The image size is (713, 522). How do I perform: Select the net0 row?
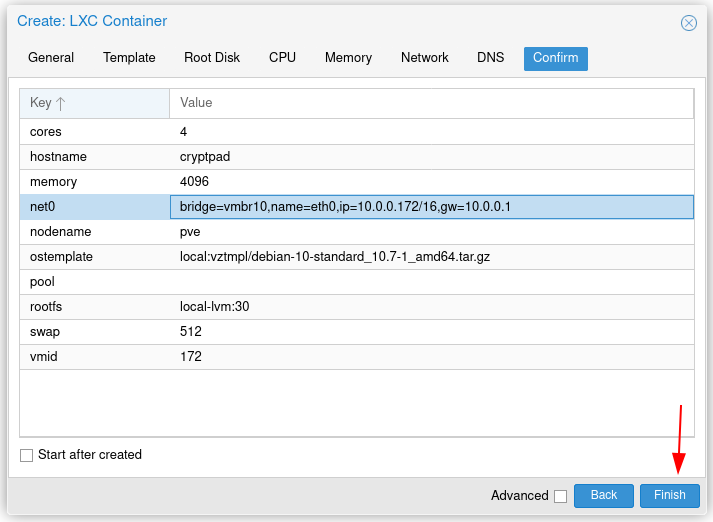(x=357, y=207)
